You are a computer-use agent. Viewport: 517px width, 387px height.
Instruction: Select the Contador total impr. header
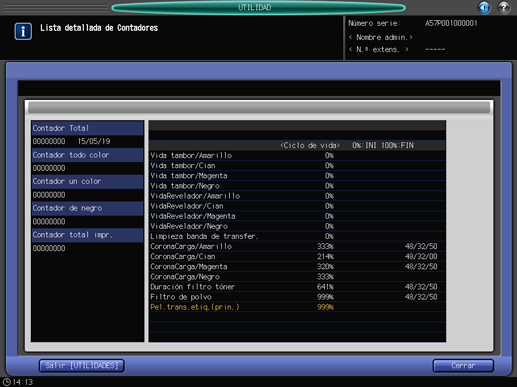click(87, 235)
